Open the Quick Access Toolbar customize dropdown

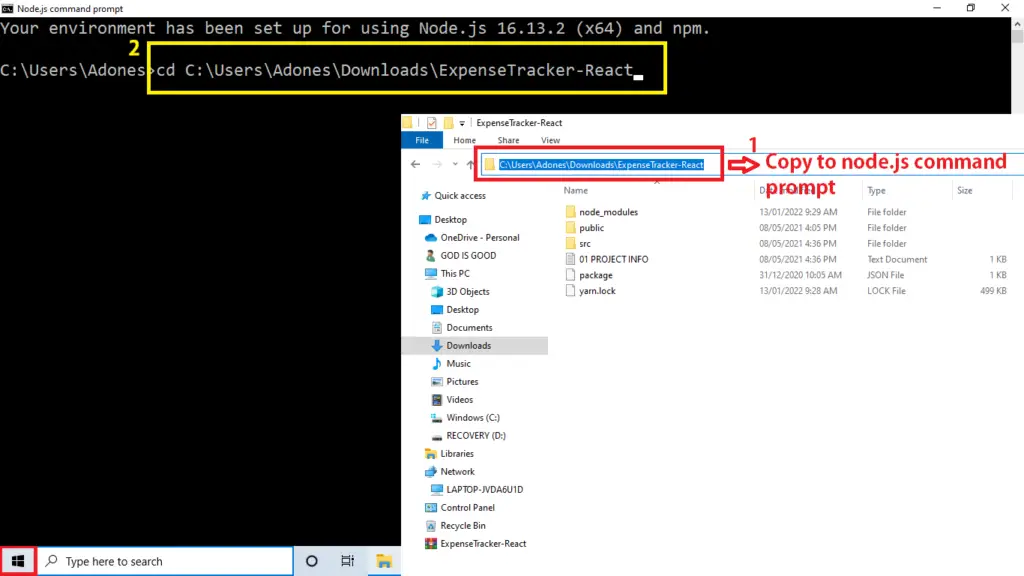coord(462,123)
